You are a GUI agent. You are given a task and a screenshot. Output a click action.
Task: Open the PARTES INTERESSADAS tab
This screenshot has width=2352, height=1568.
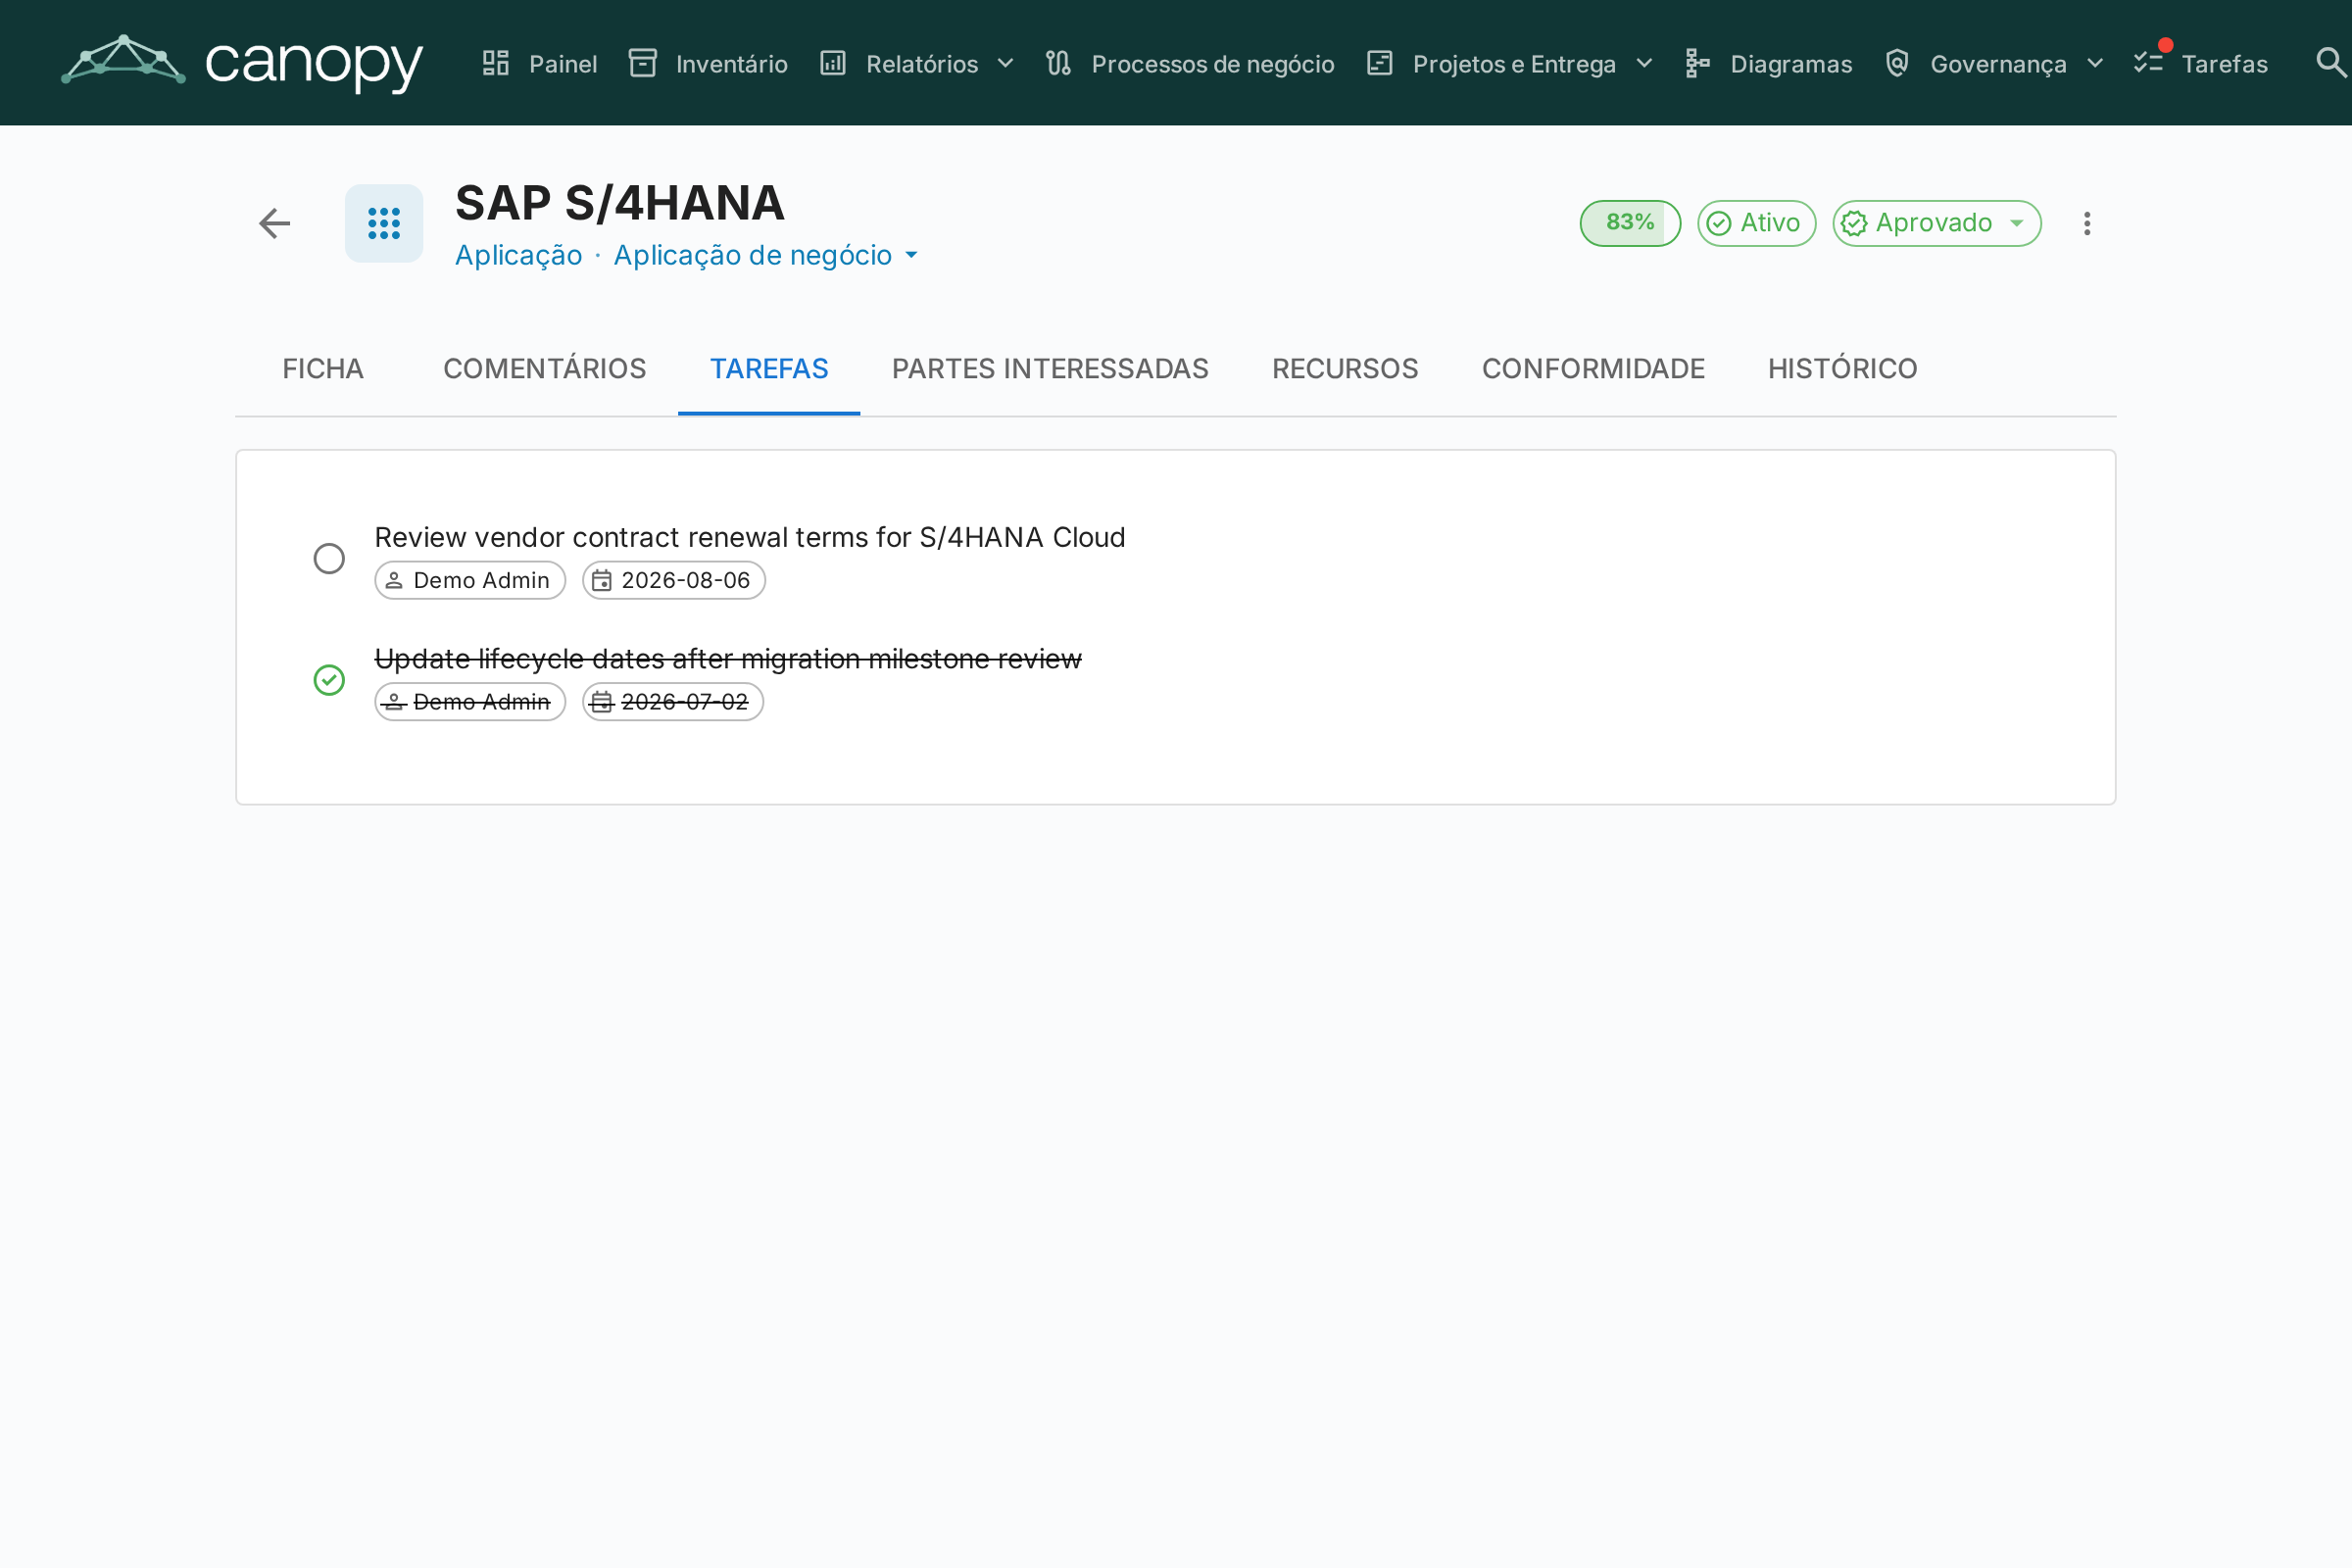tap(1050, 369)
